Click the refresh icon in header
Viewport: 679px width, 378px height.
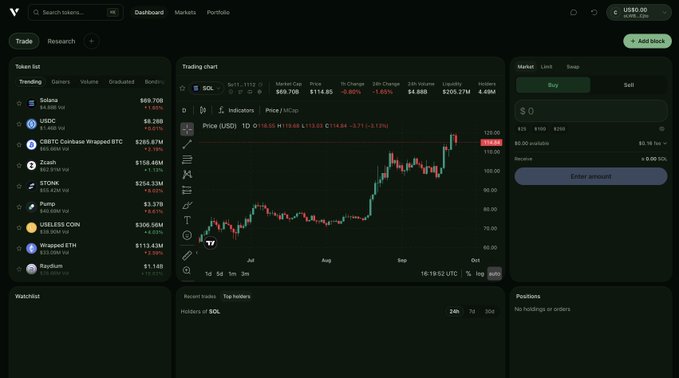point(594,12)
